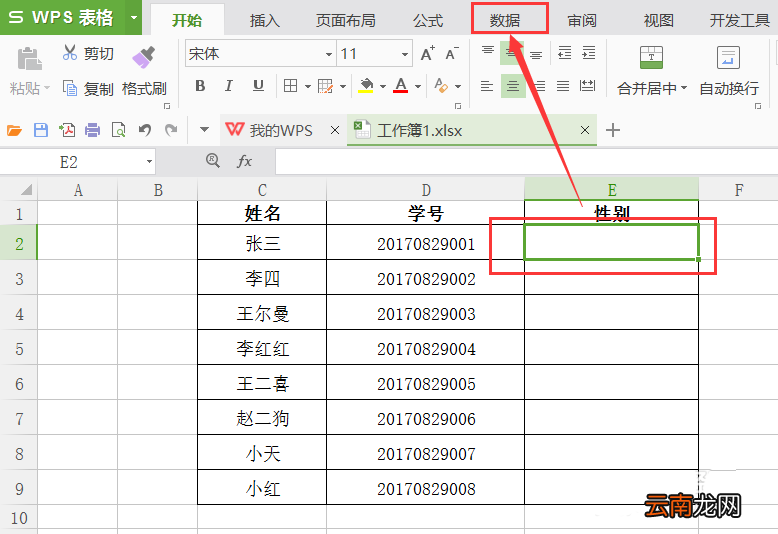
Task: Open the 页面布局 ribbon tab
Action: click(345, 21)
